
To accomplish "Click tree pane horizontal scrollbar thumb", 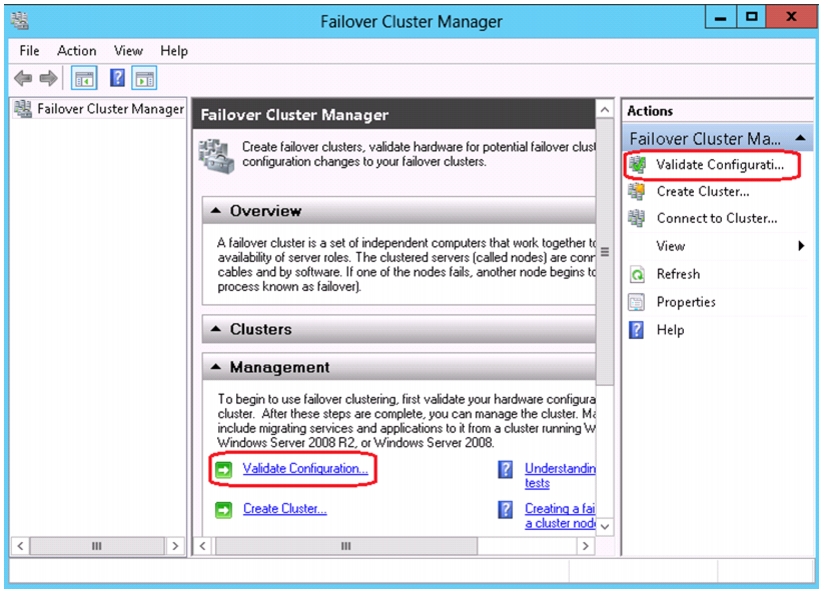I will (97, 546).
